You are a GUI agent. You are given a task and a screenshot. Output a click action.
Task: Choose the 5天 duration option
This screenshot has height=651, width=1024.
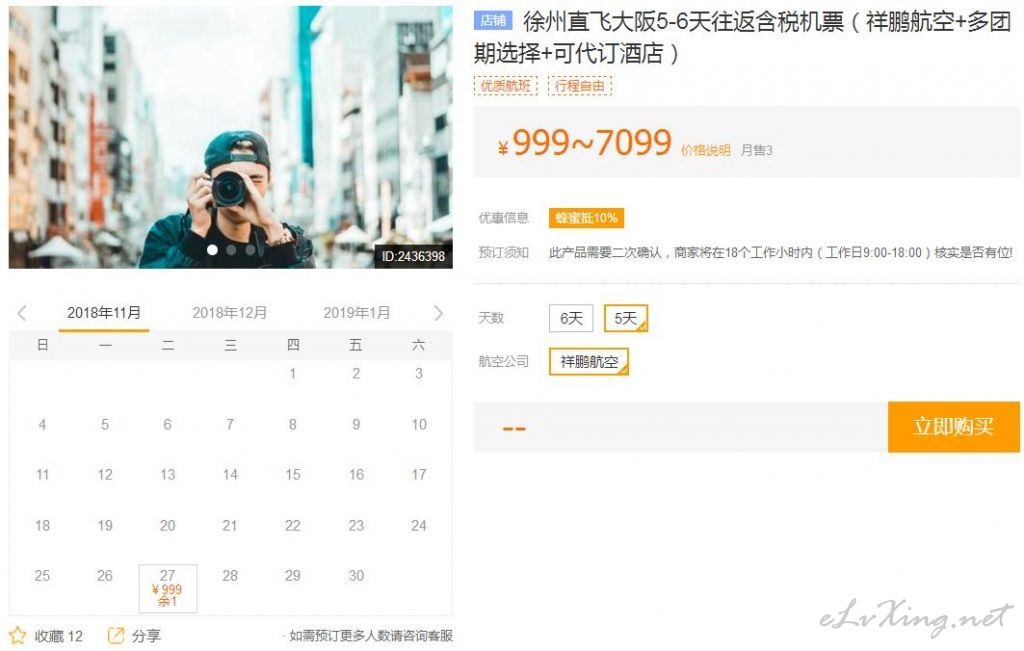click(626, 318)
